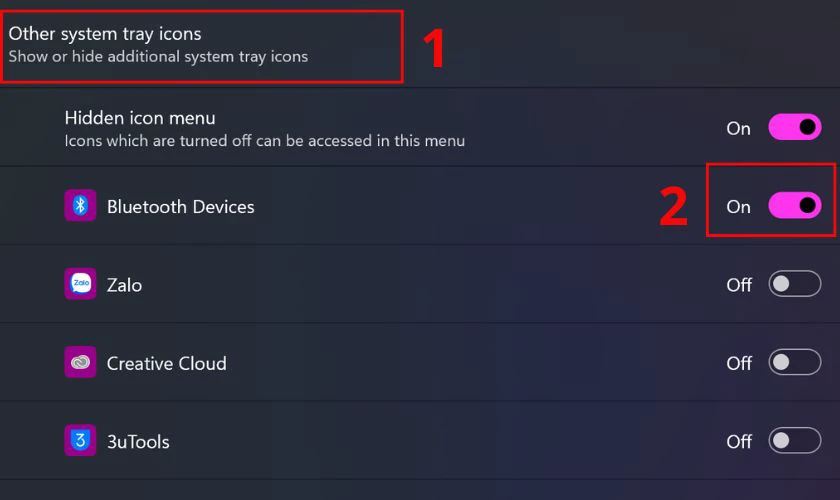This screenshot has height=500, width=840.
Task: Click the 'Show or hide additional system tray icons' subtitle
Action: 158,57
